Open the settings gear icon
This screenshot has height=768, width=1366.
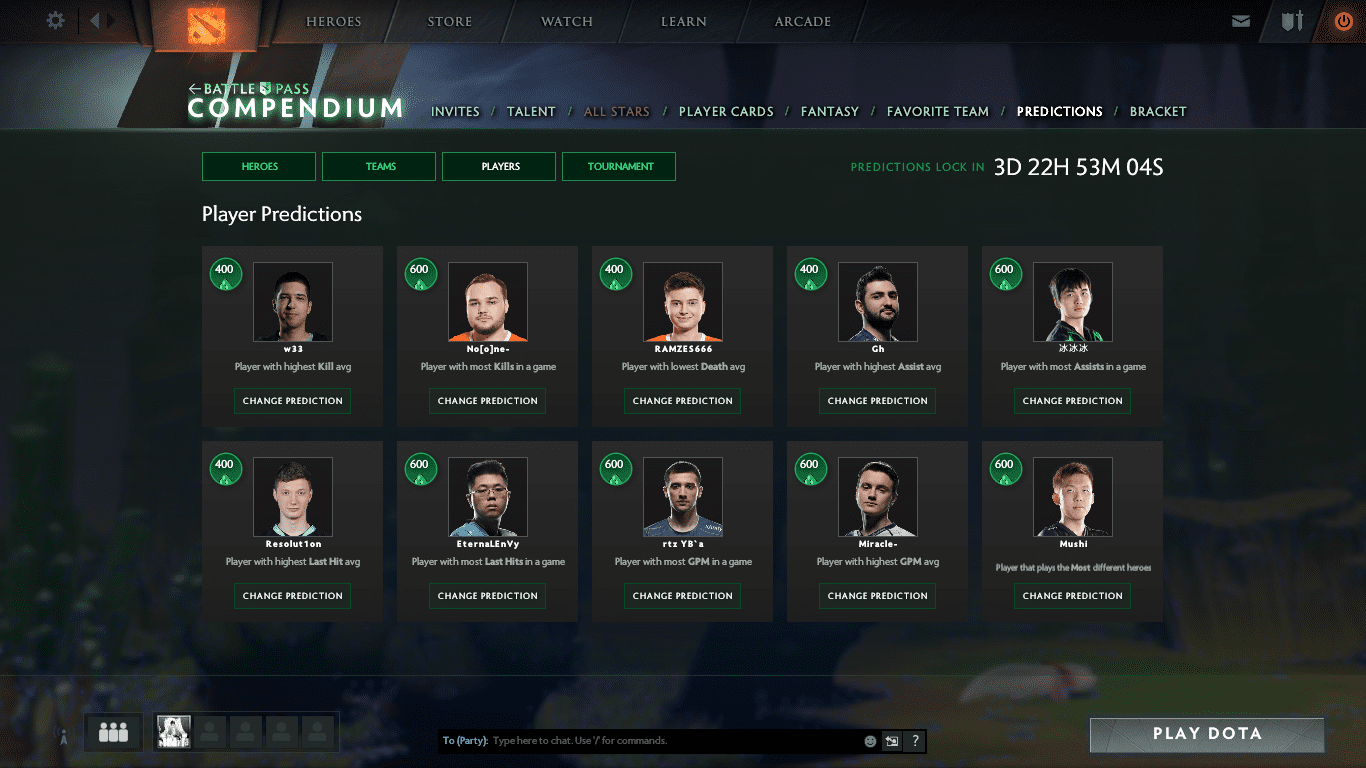[x=56, y=21]
